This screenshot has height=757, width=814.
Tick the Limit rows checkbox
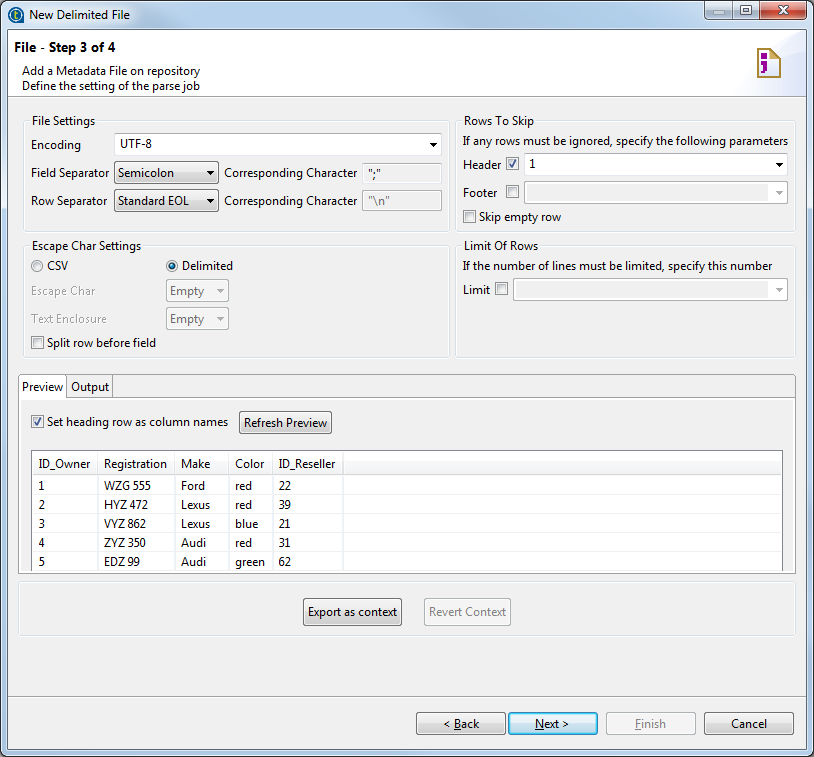502,290
